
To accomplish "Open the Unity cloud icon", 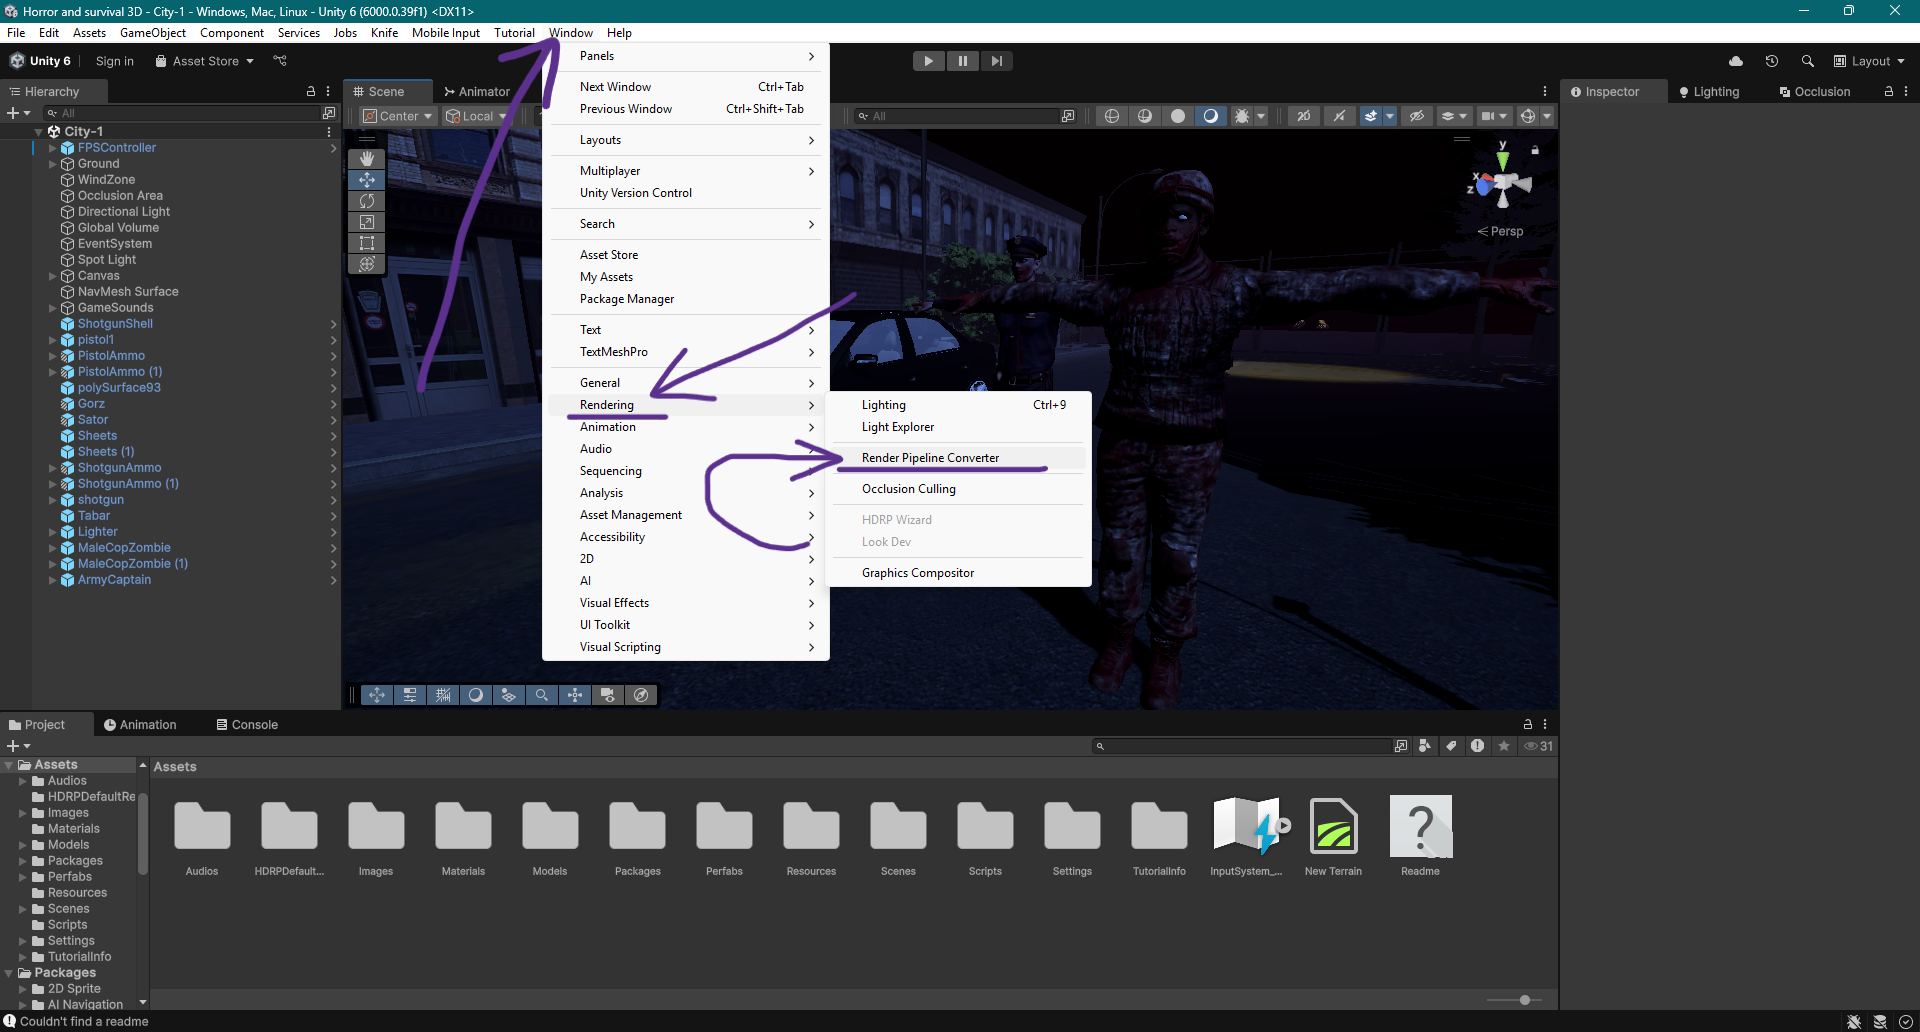I will pos(1736,61).
